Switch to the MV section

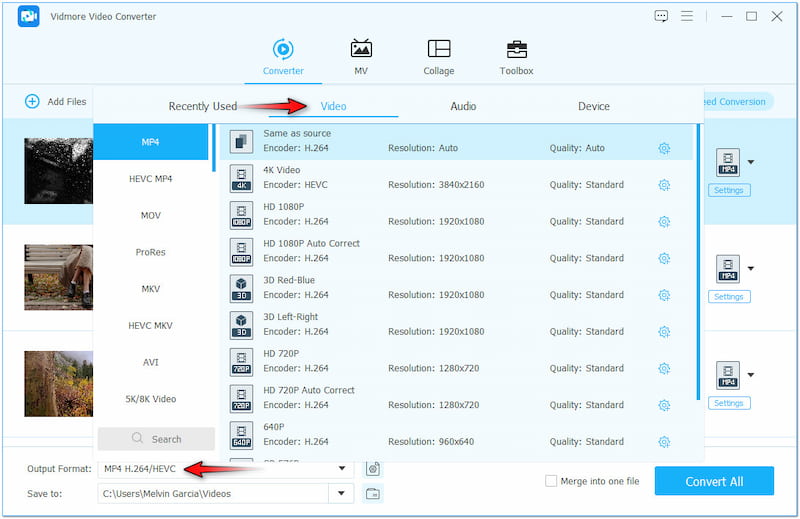pyautogui.click(x=360, y=50)
